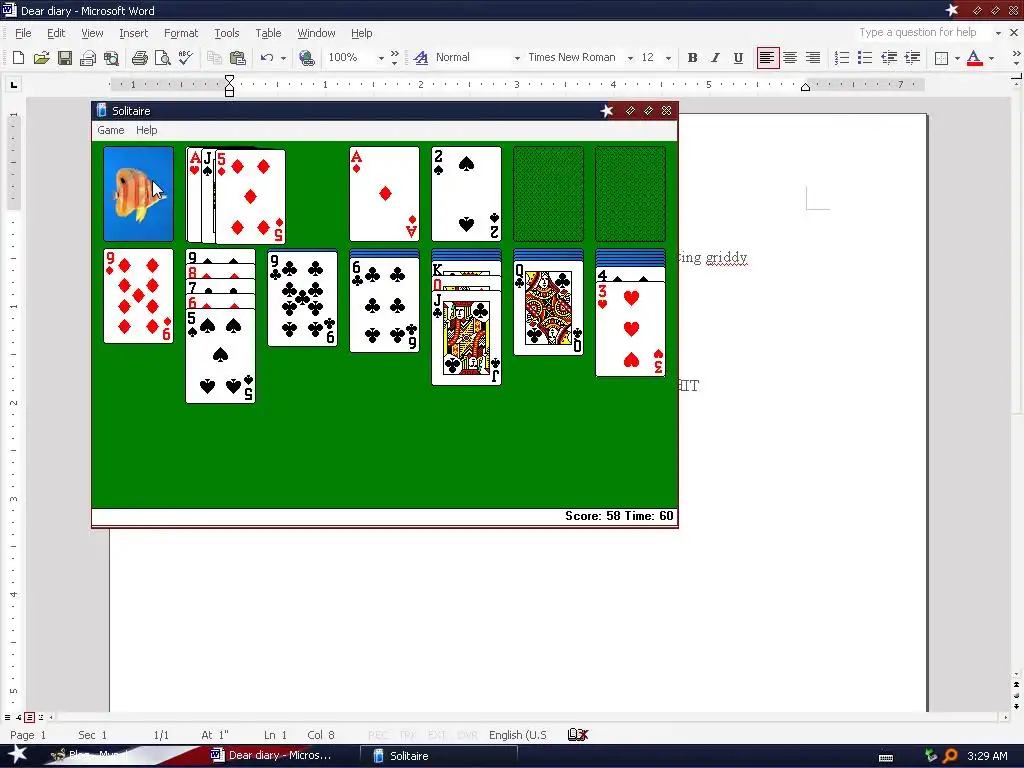Click the Search toolbar icon

111,57
